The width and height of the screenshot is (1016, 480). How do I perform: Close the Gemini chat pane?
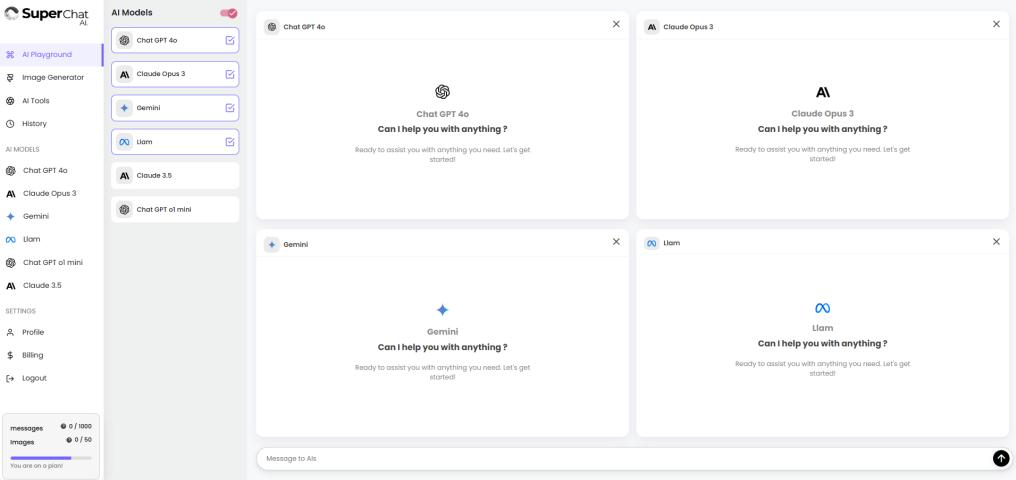(x=615, y=242)
